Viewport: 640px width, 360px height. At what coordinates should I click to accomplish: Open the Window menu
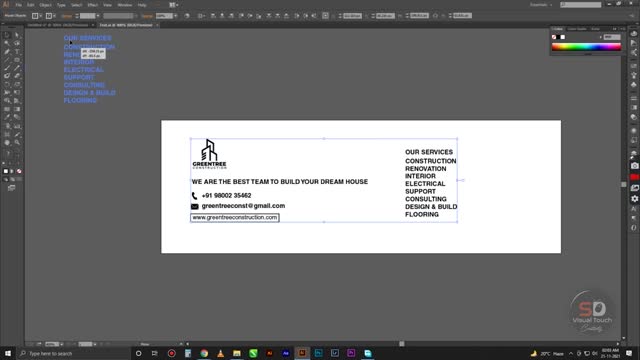(x=124, y=5)
